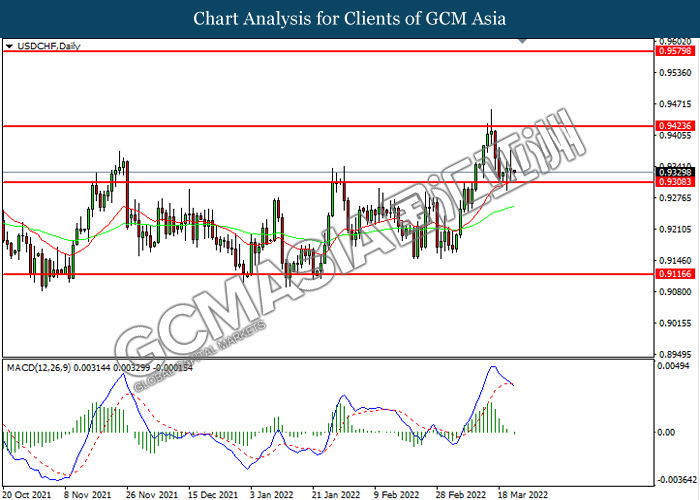
Task: Click the MACD scale value -0.003642
Action: [677, 480]
